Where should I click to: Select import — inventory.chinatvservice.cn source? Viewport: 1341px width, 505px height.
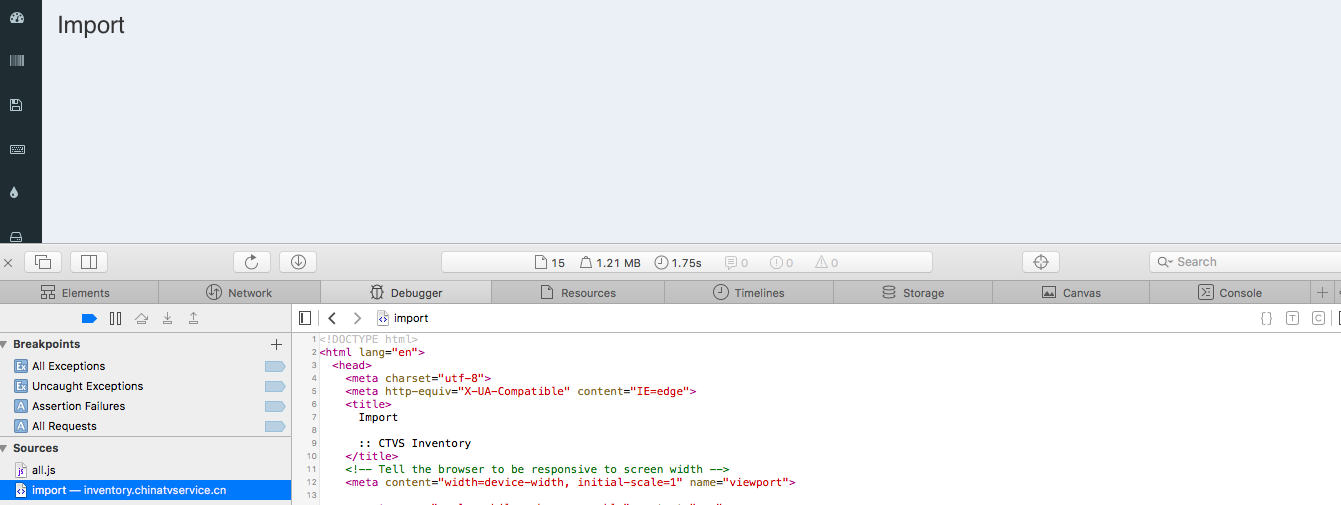point(145,490)
